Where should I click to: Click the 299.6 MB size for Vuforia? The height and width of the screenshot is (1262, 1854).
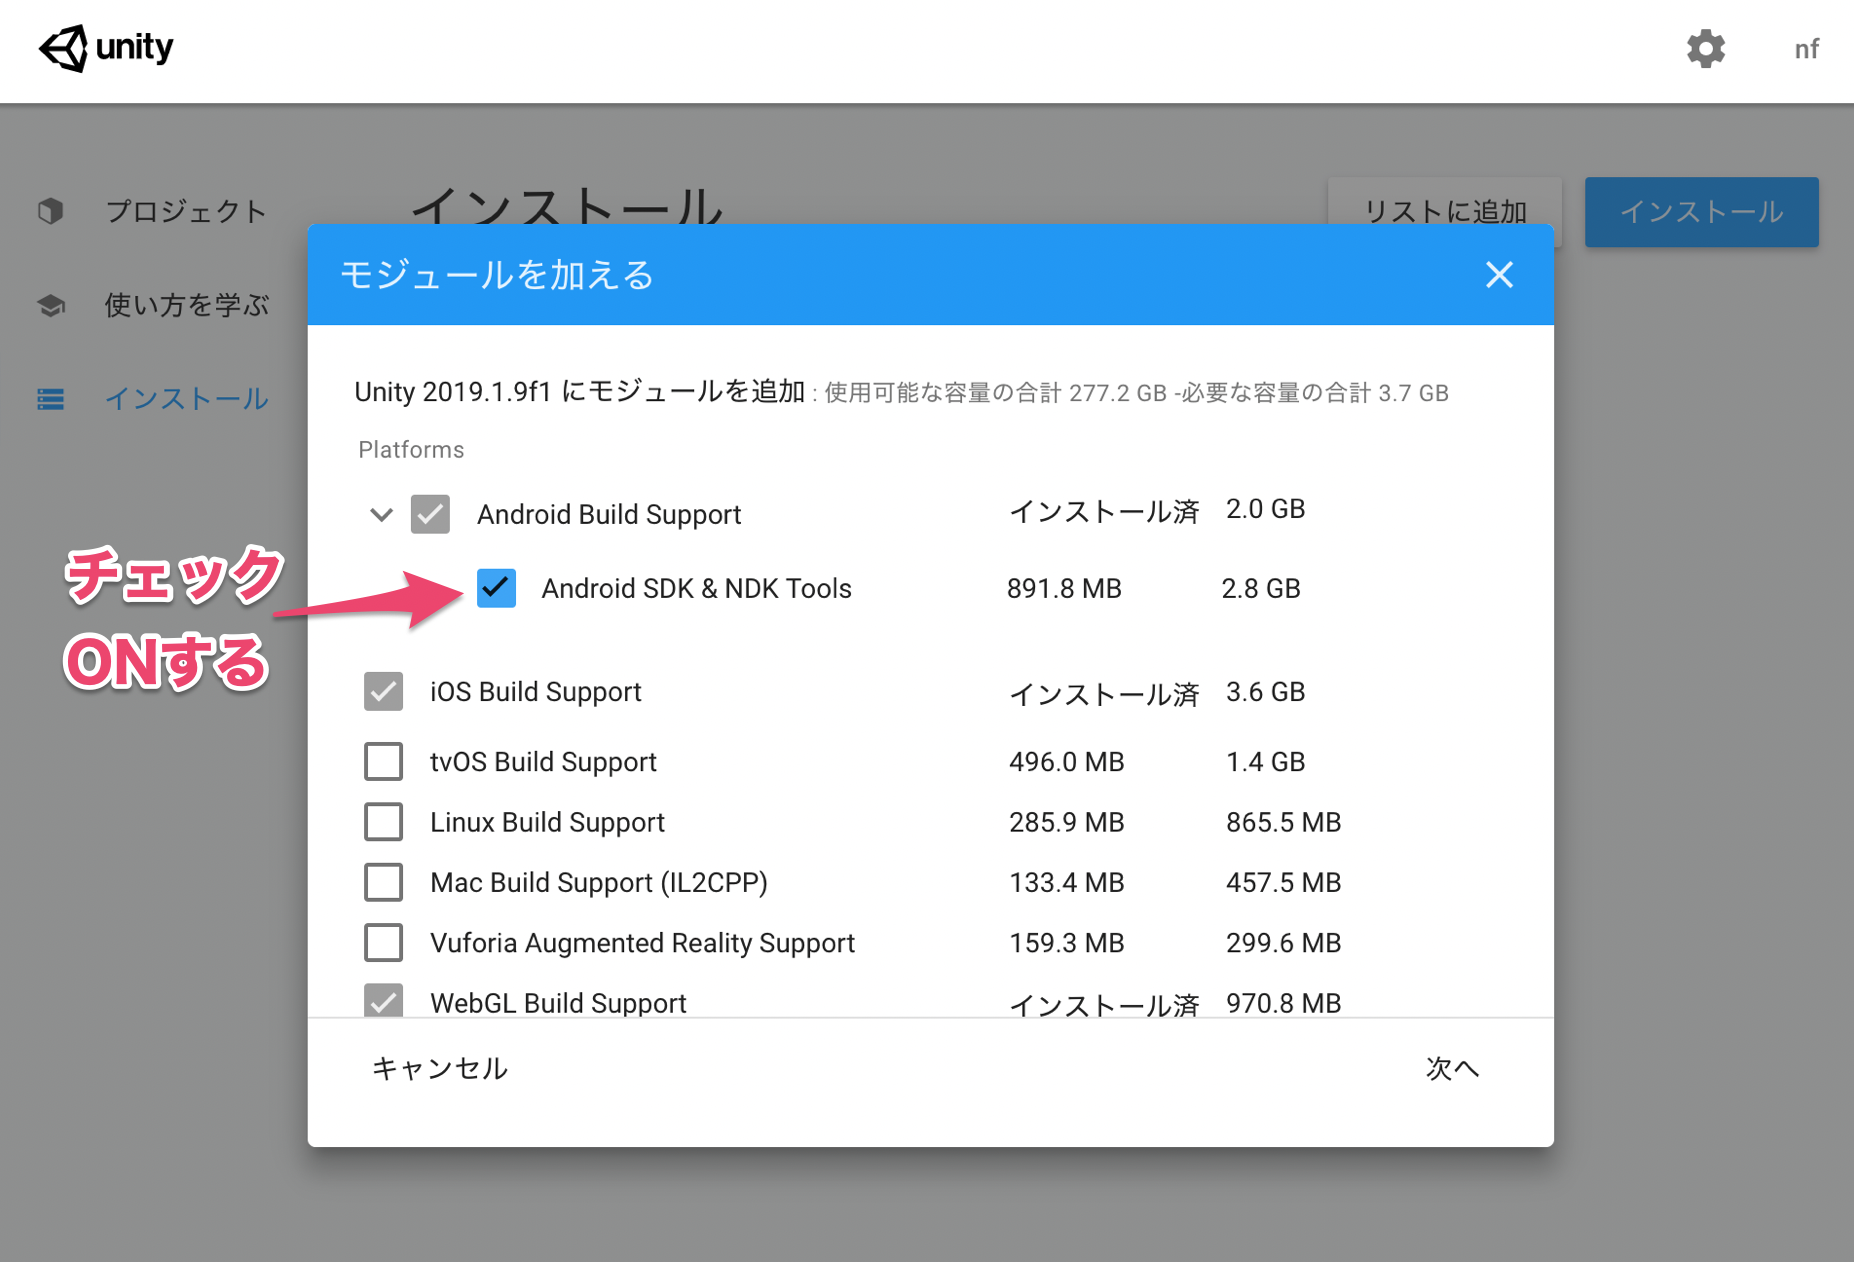coord(1283,943)
